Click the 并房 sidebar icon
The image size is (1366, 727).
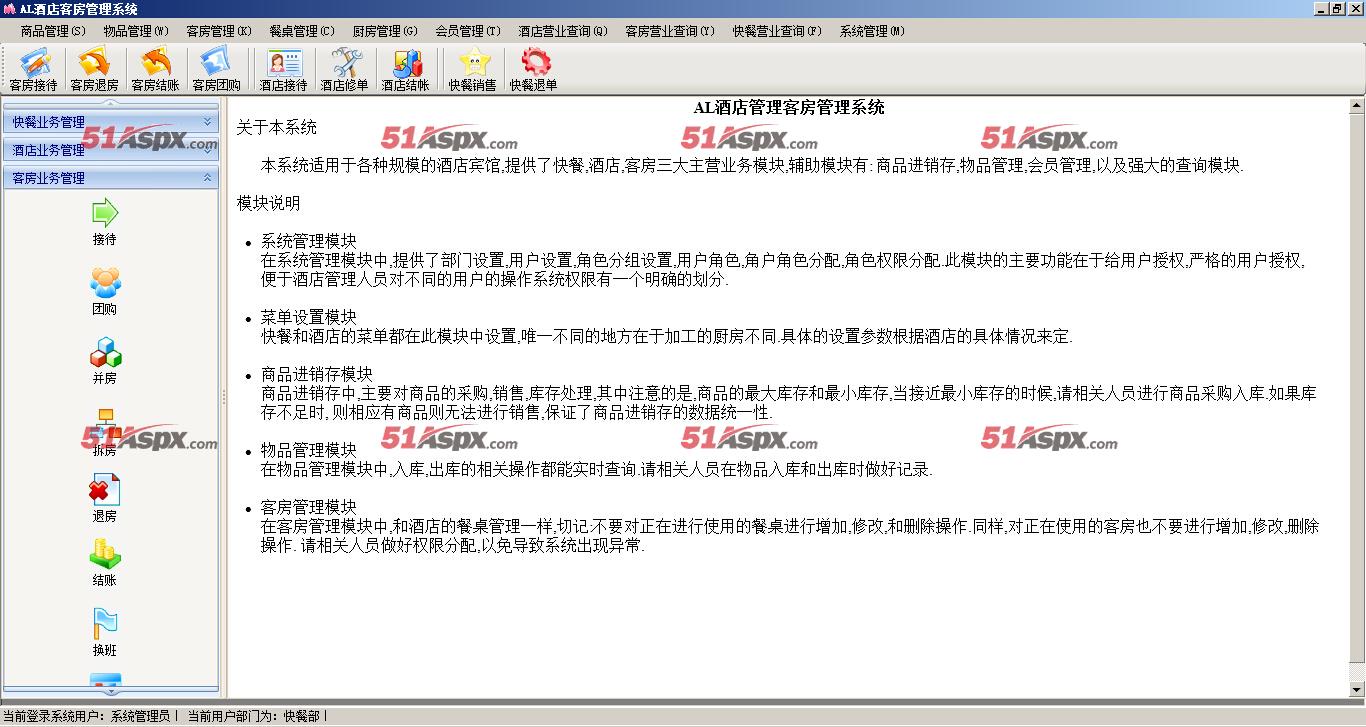click(104, 361)
